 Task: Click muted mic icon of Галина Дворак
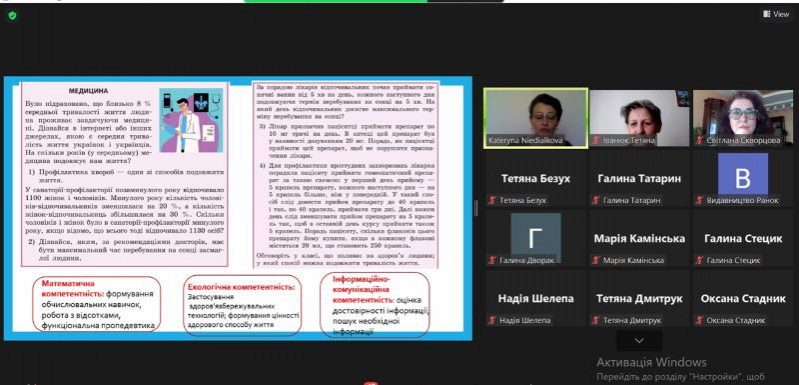(492, 260)
